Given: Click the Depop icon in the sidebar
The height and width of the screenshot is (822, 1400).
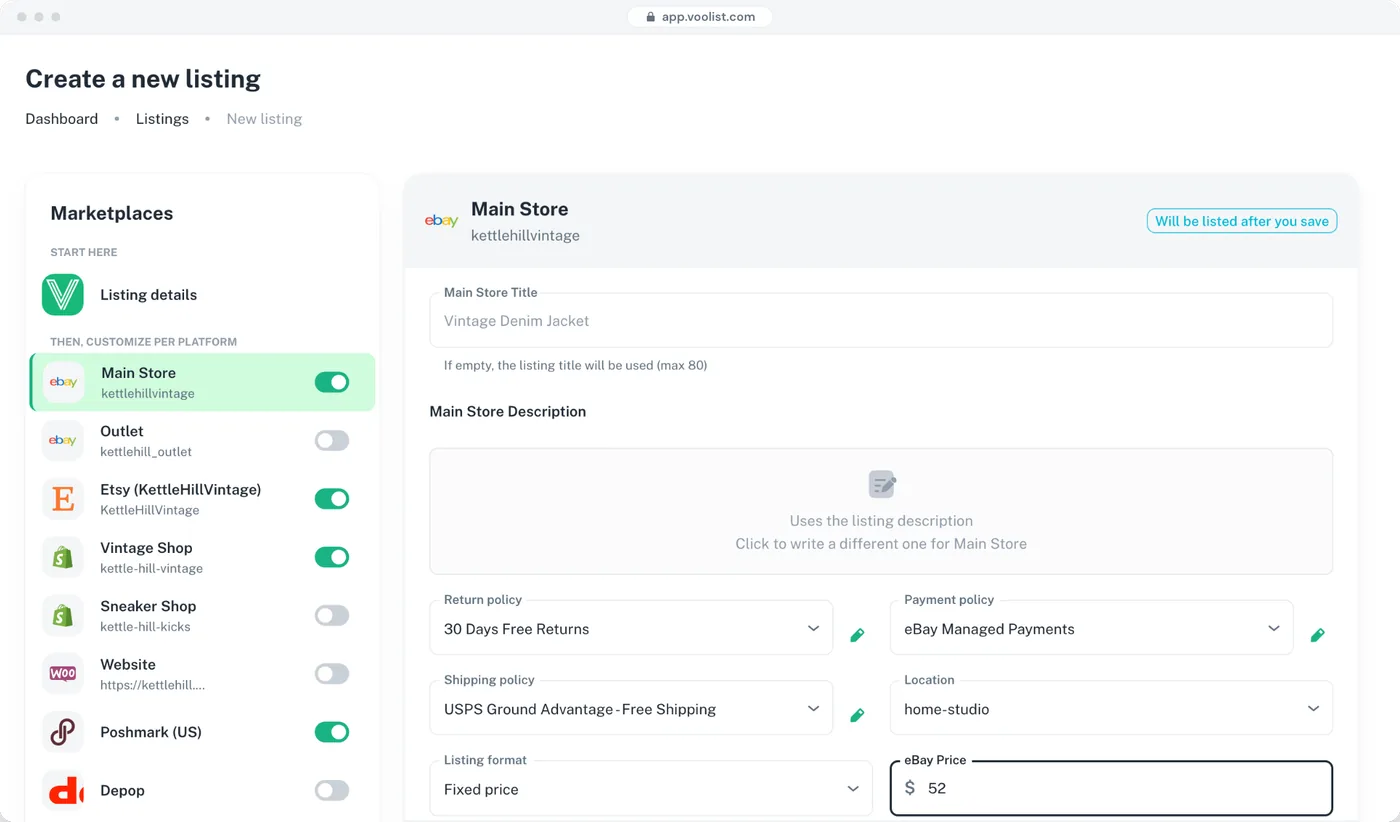Looking at the screenshot, I should [63, 791].
